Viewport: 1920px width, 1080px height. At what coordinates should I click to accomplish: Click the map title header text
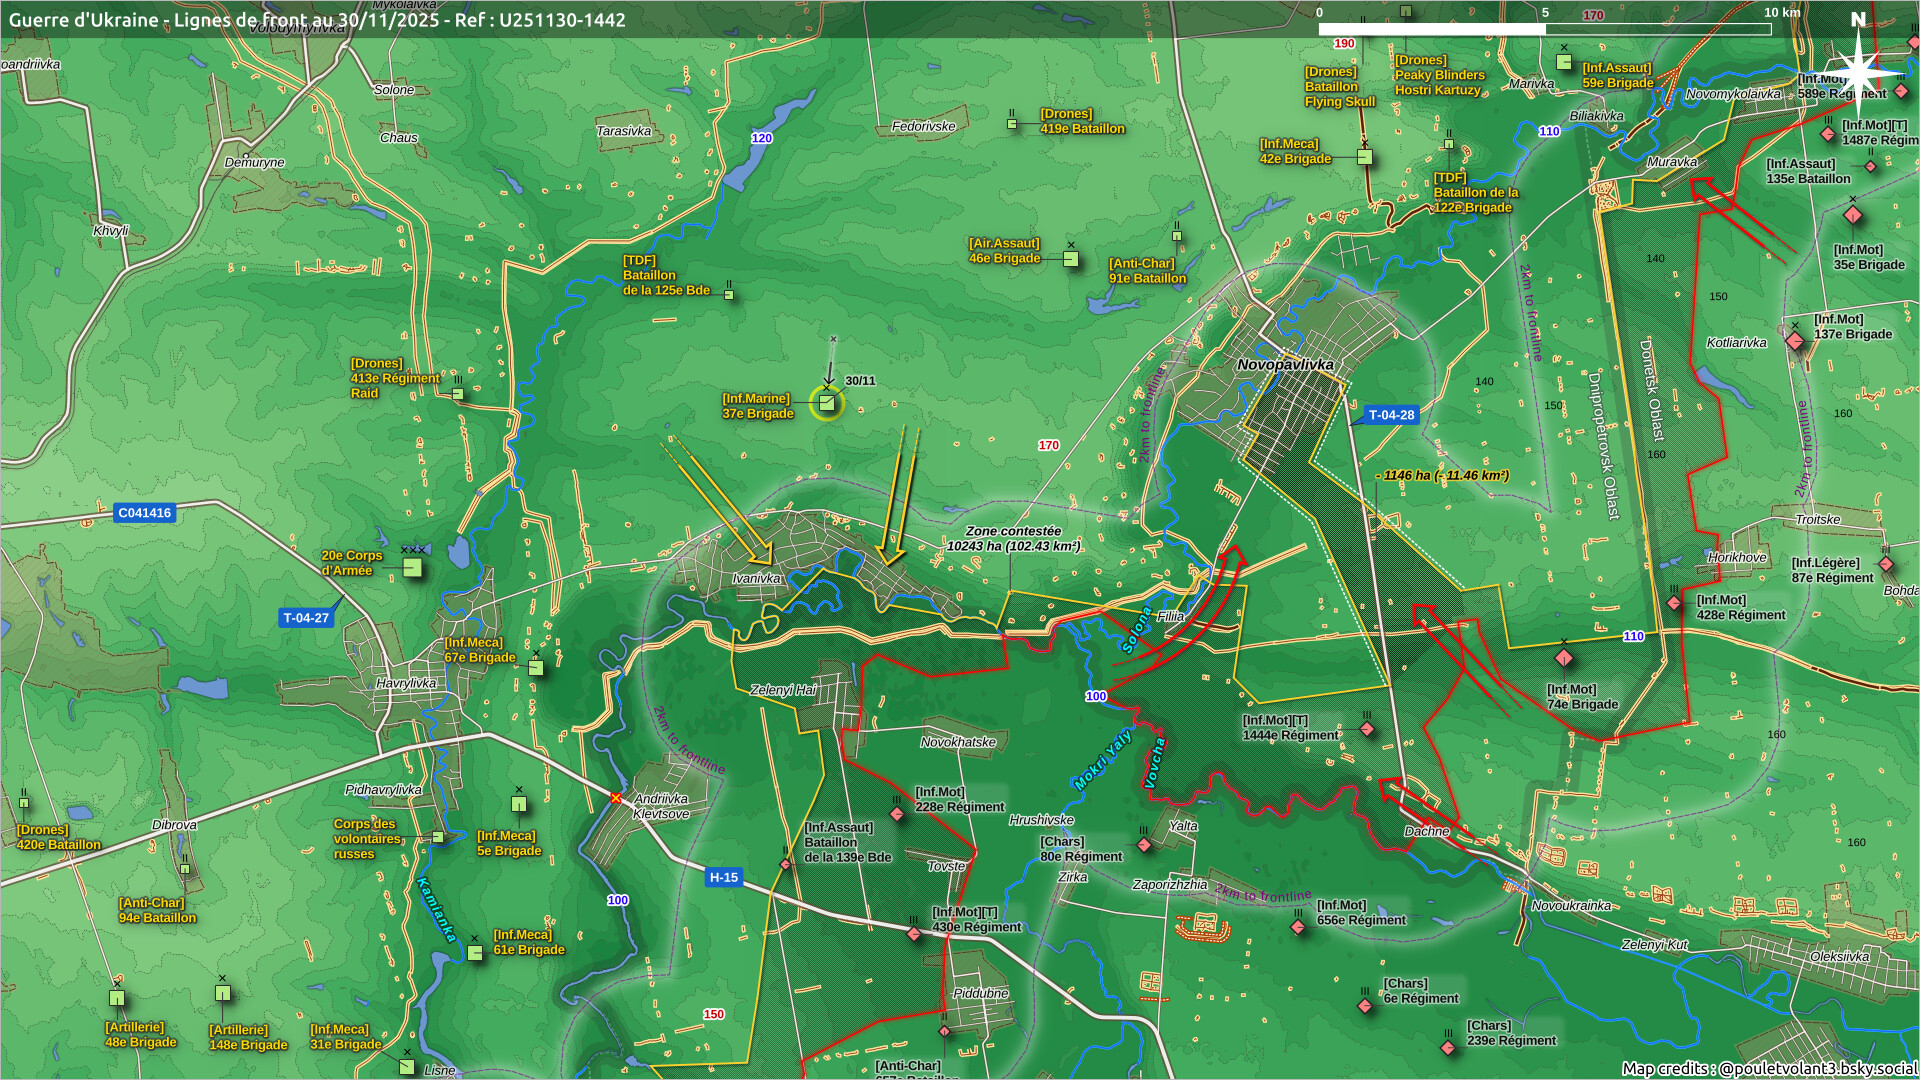(317, 20)
